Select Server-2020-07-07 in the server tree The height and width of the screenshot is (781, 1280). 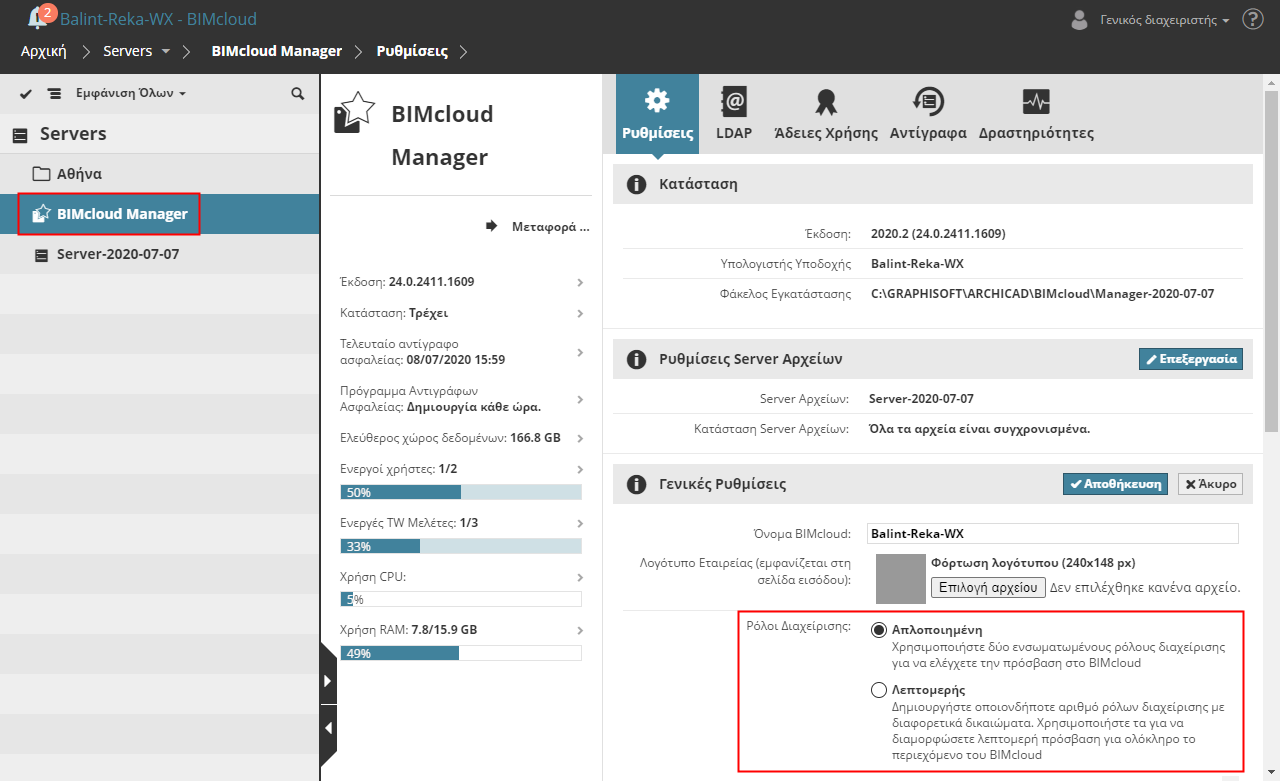pos(160,255)
